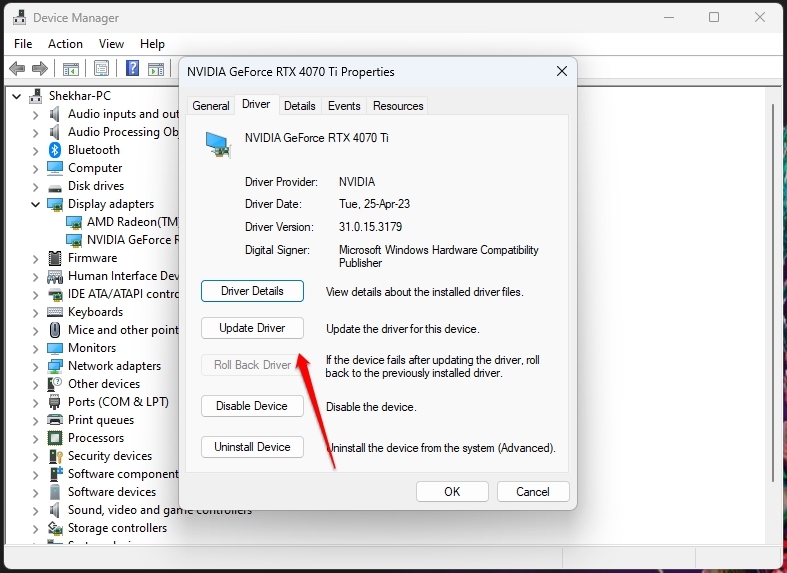Click the Driver Details button
787x573 pixels.
[252, 291]
